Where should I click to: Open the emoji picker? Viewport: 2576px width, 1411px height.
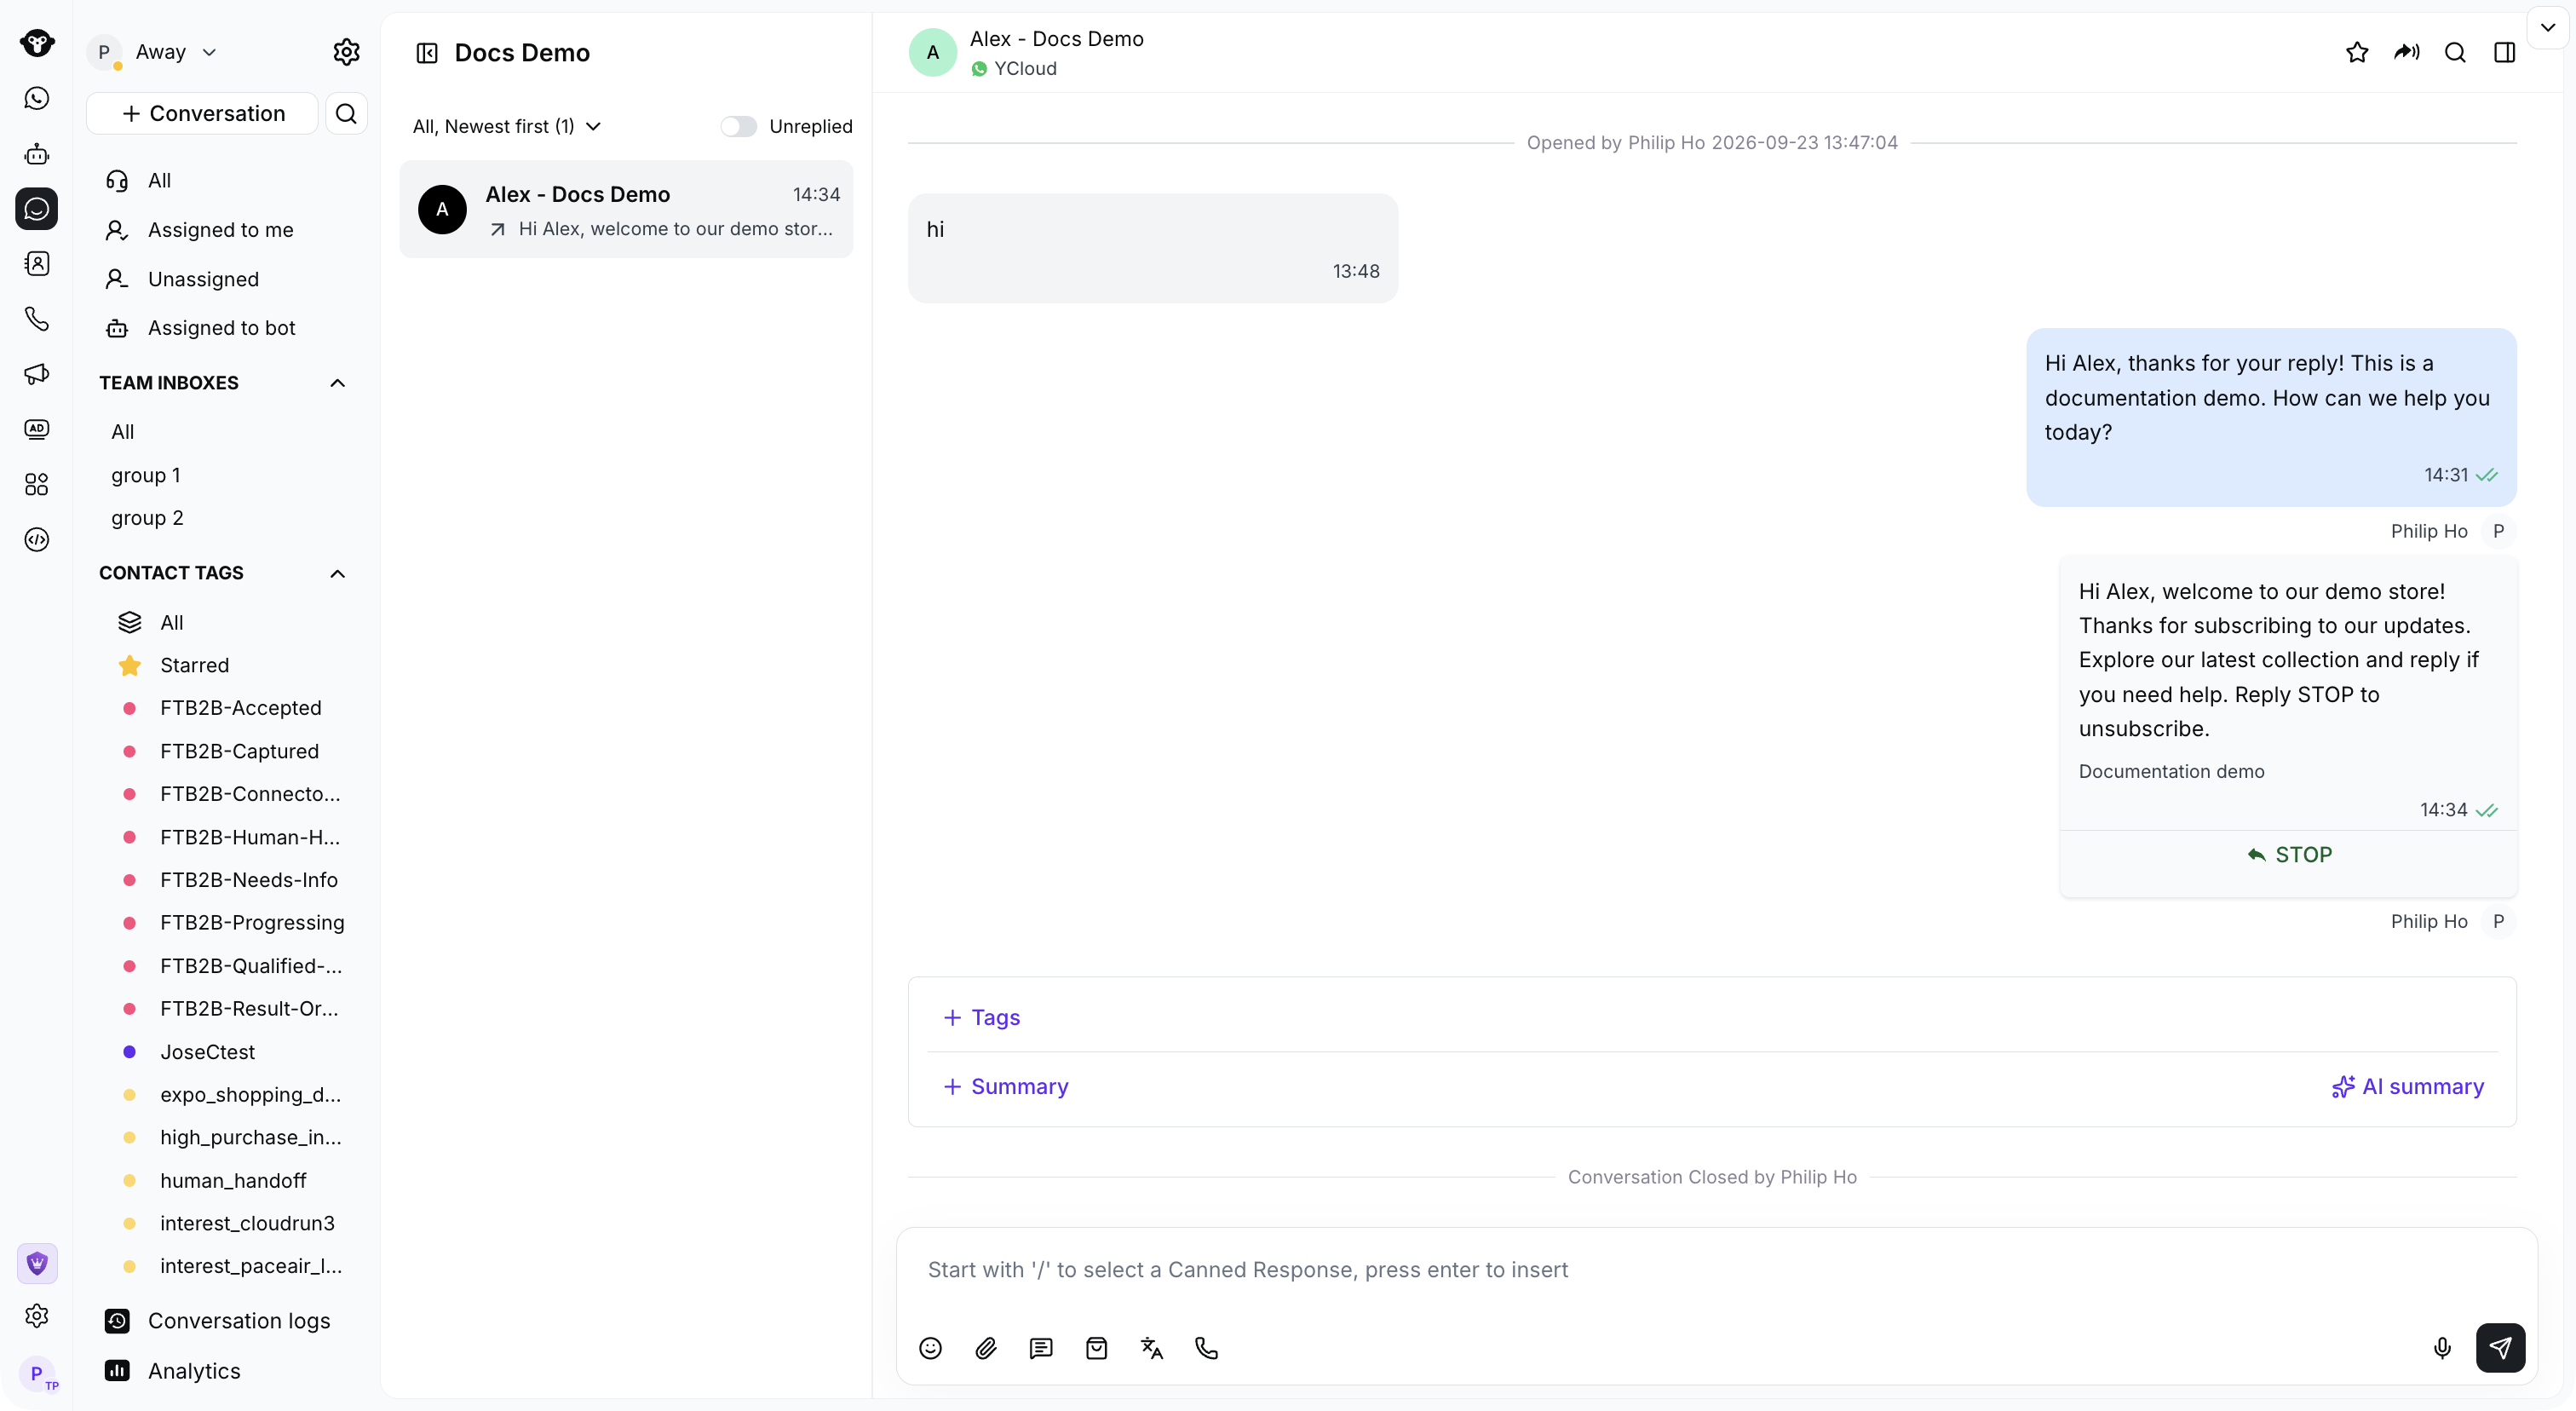pos(930,1348)
